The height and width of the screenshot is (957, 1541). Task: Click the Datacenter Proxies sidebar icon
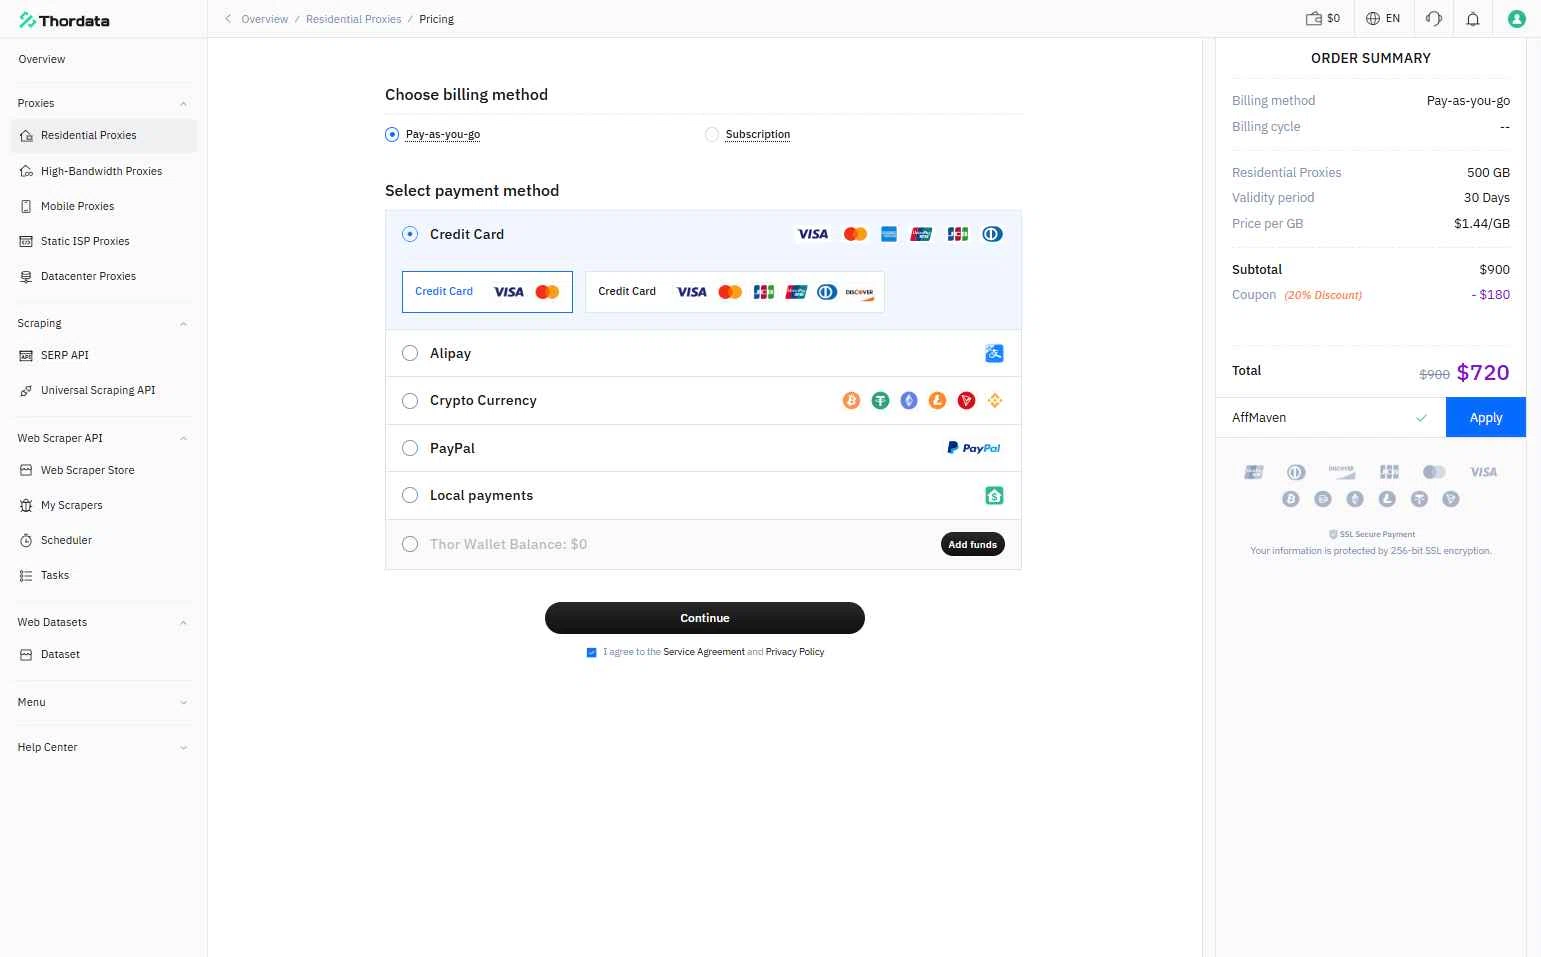[x=27, y=277]
